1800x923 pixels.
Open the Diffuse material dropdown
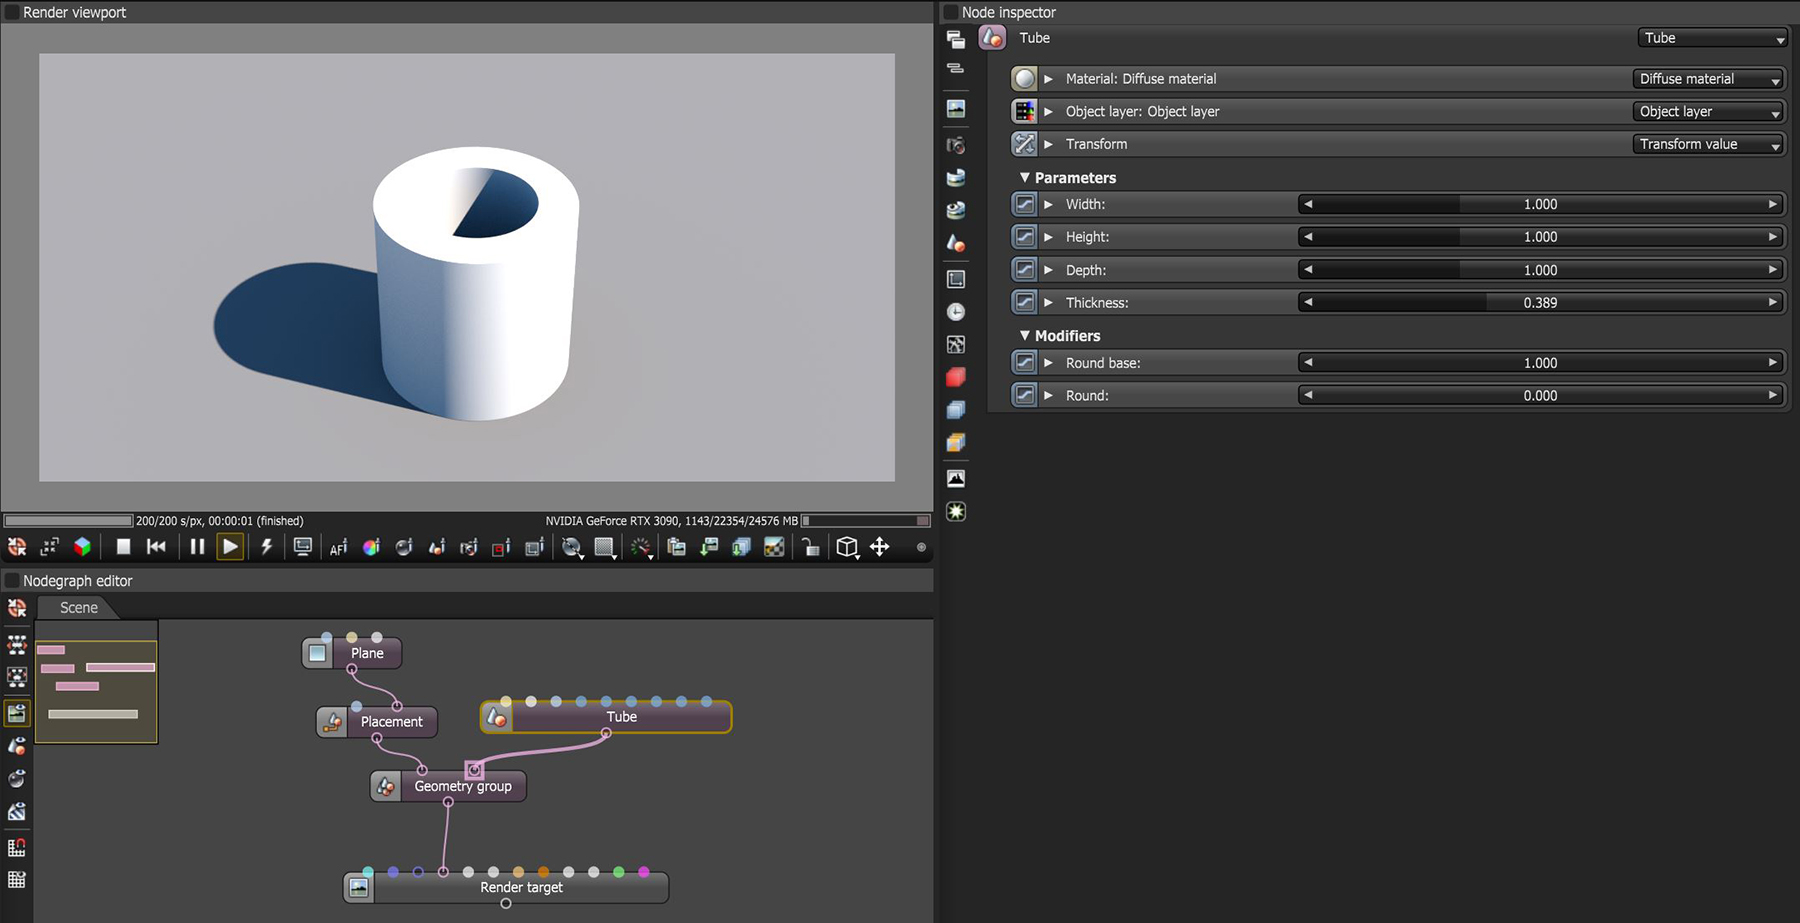pos(1709,79)
